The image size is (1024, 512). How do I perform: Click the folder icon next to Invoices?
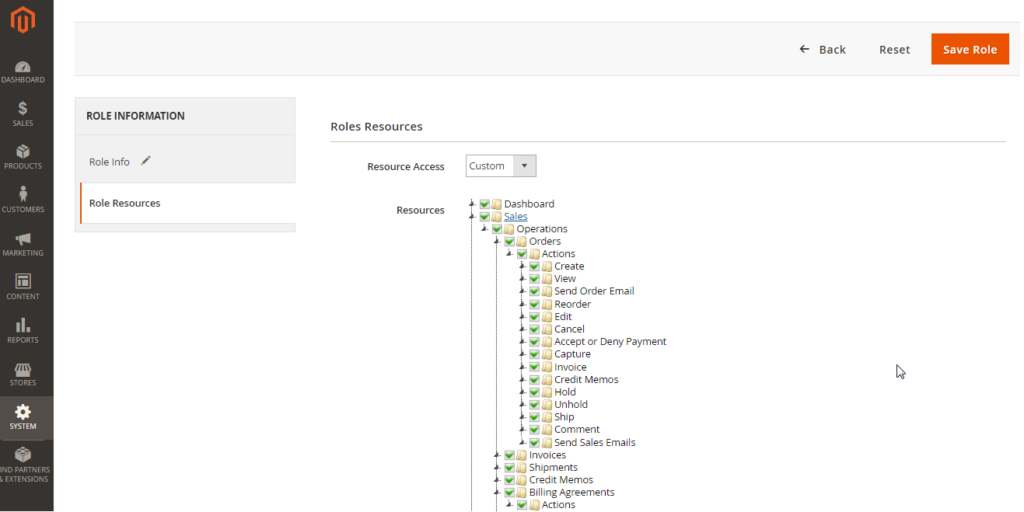(521, 455)
